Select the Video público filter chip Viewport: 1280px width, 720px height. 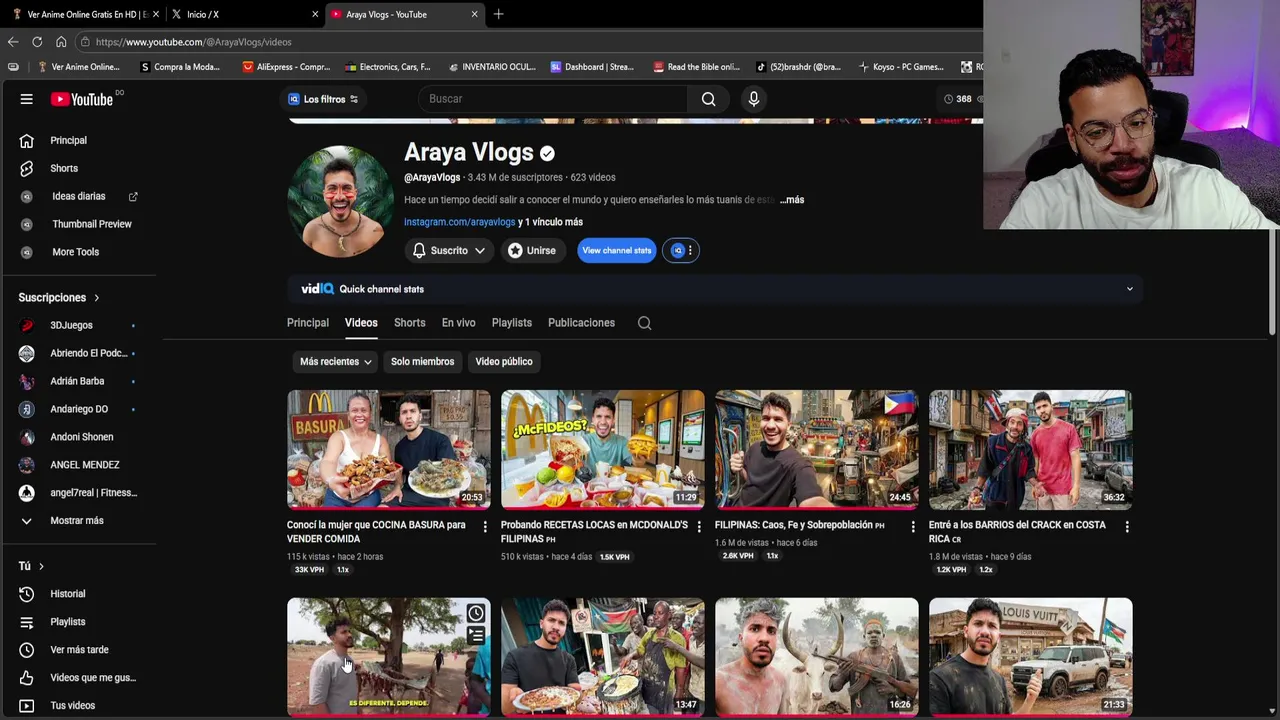click(504, 362)
